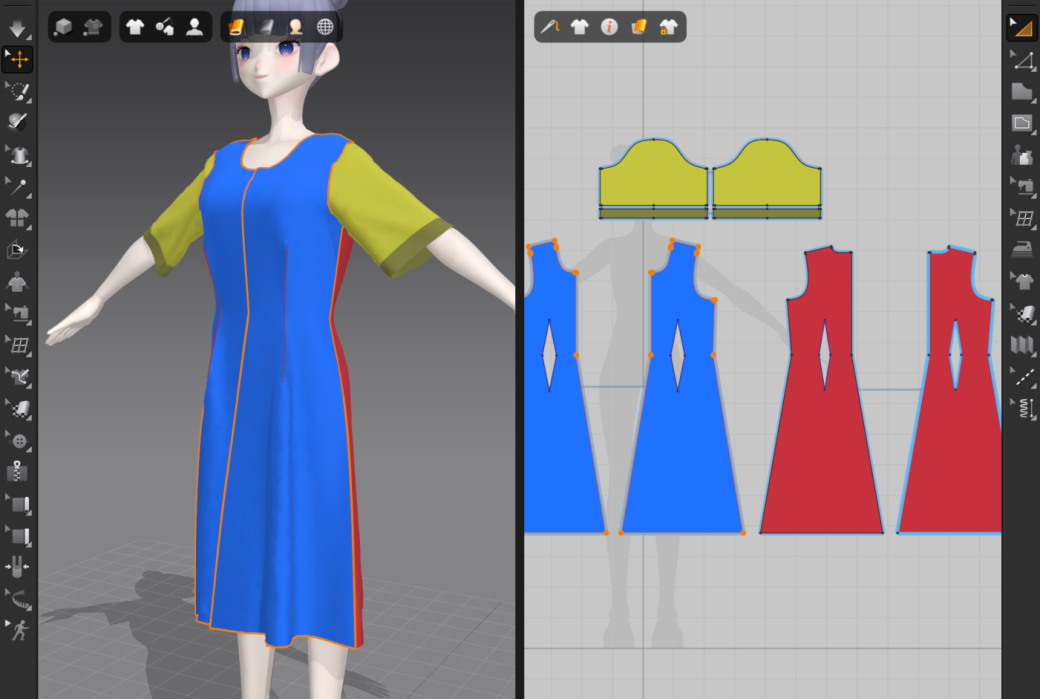Viewport: 1040px width, 699px height.
Task: Click the avatar legs Measure tool icon
Action: pyautogui.click(x=17, y=567)
